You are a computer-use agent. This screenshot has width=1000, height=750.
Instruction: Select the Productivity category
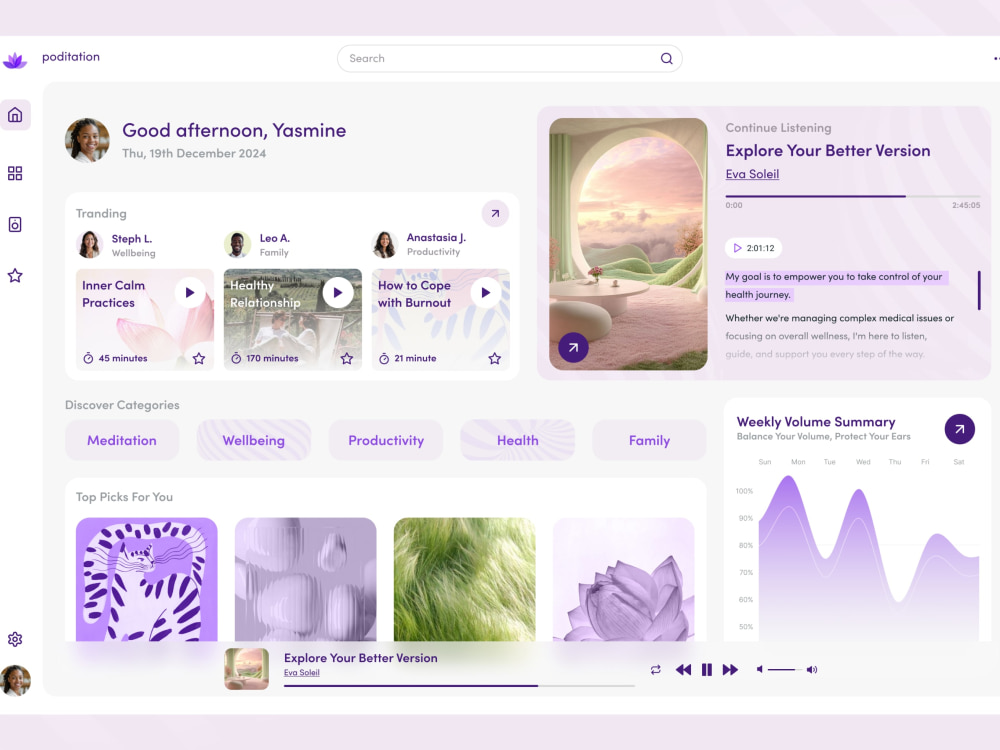[386, 440]
